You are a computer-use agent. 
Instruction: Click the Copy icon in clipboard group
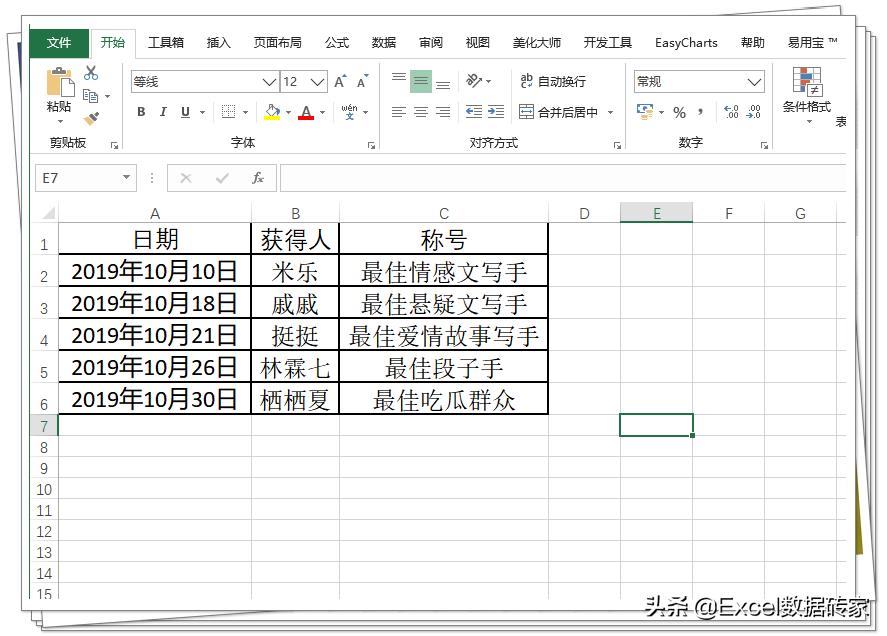click(91, 96)
